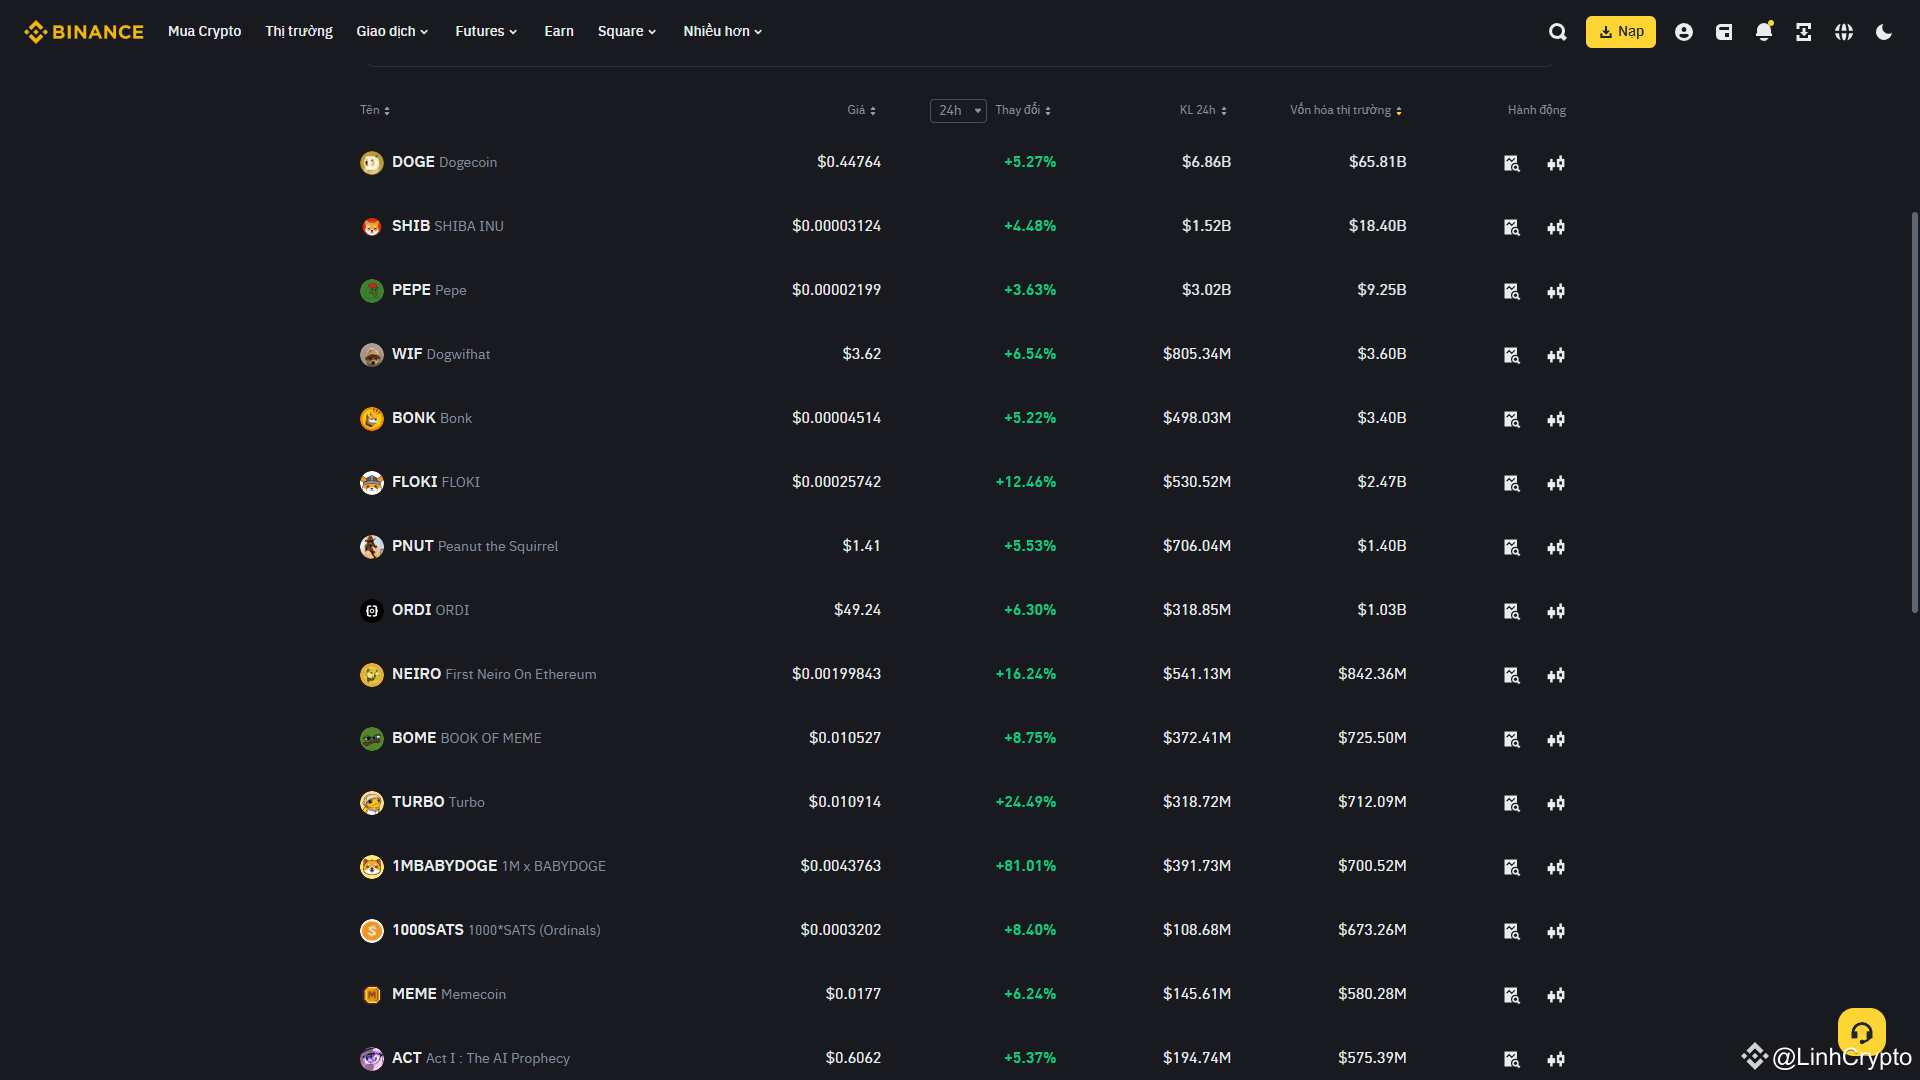Image resolution: width=1920 pixels, height=1080 pixels.
Task: Open the DOGE price chart icon
Action: click(x=1511, y=163)
